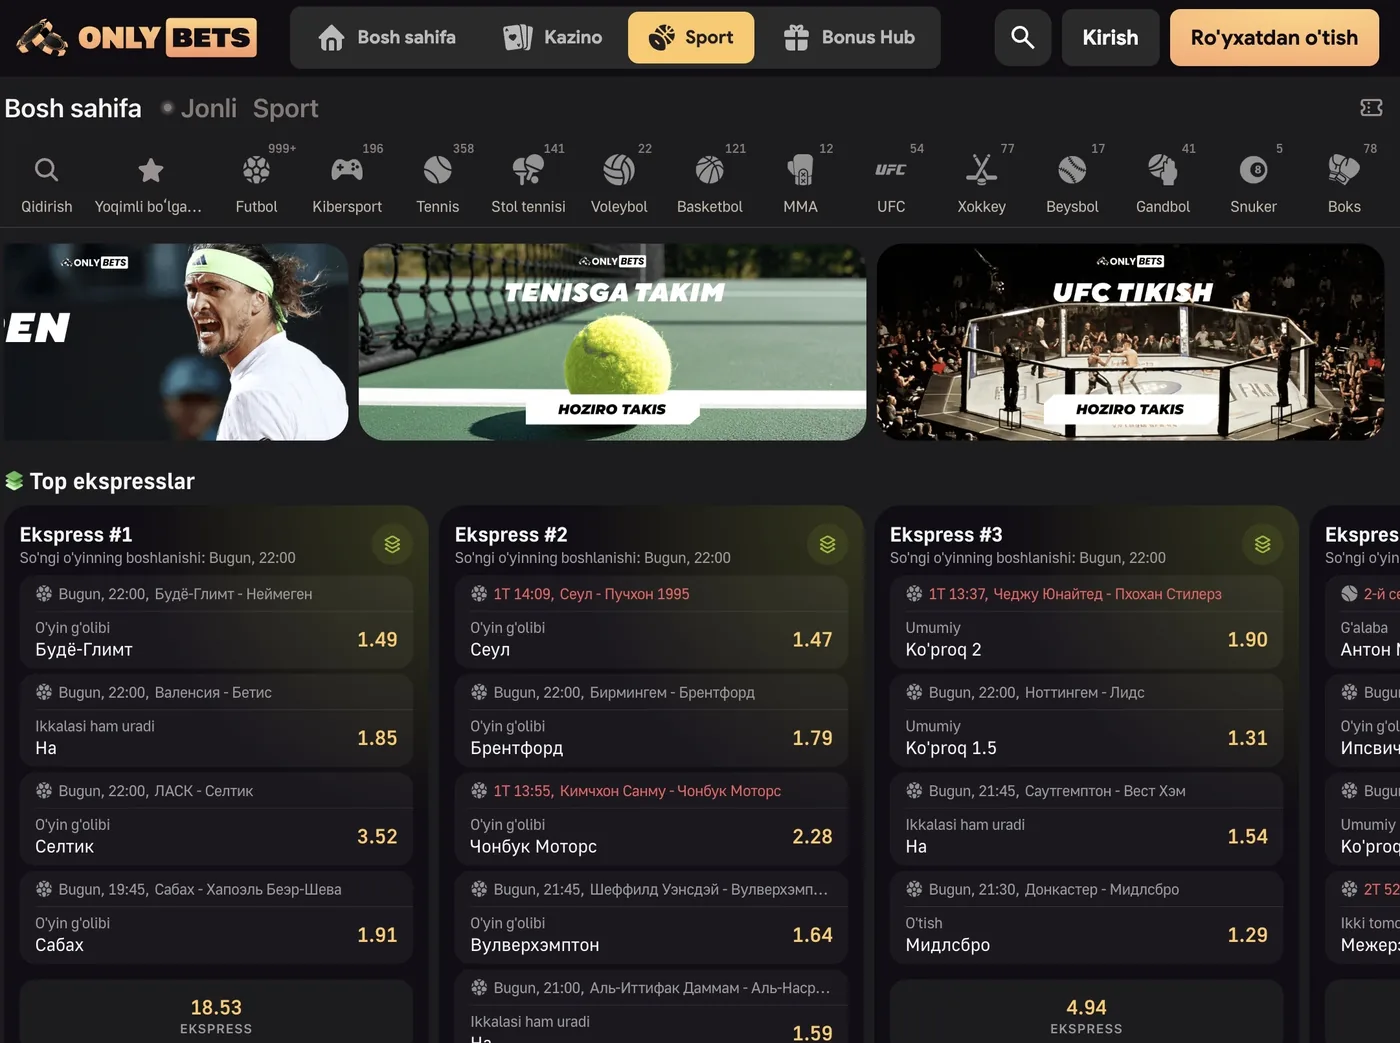Image resolution: width=1400 pixels, height=1043 pixels.
Task: Click the Kirish login button
Action: (x=1110, y=38)
